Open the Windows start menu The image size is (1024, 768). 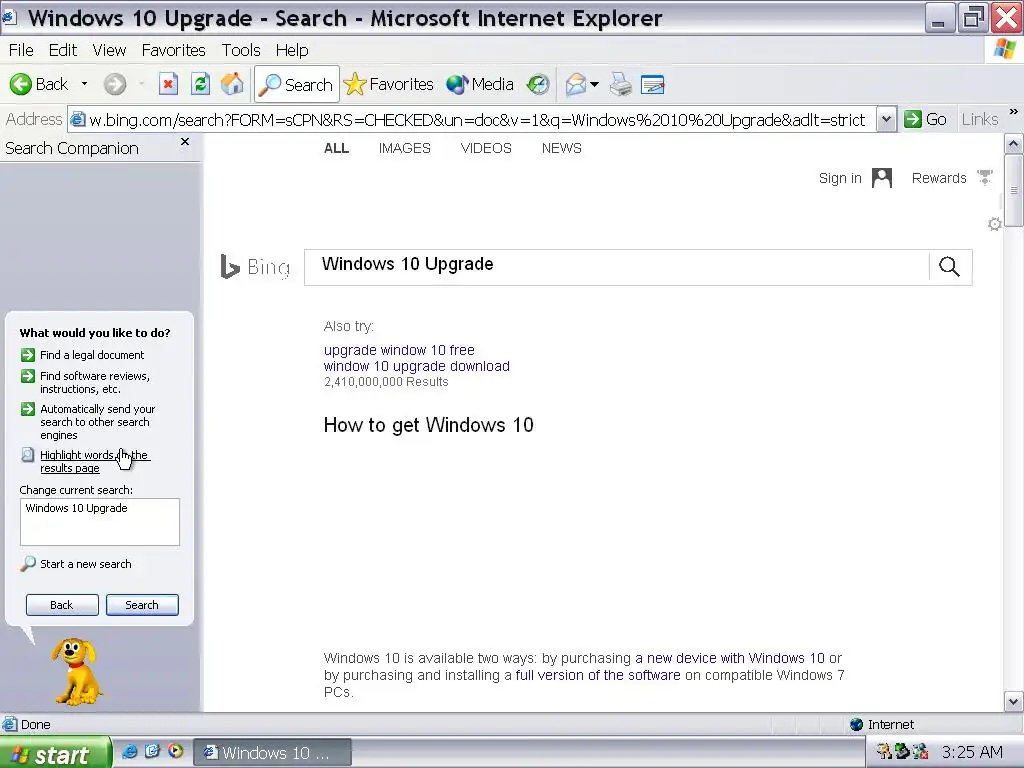(55, 753)
